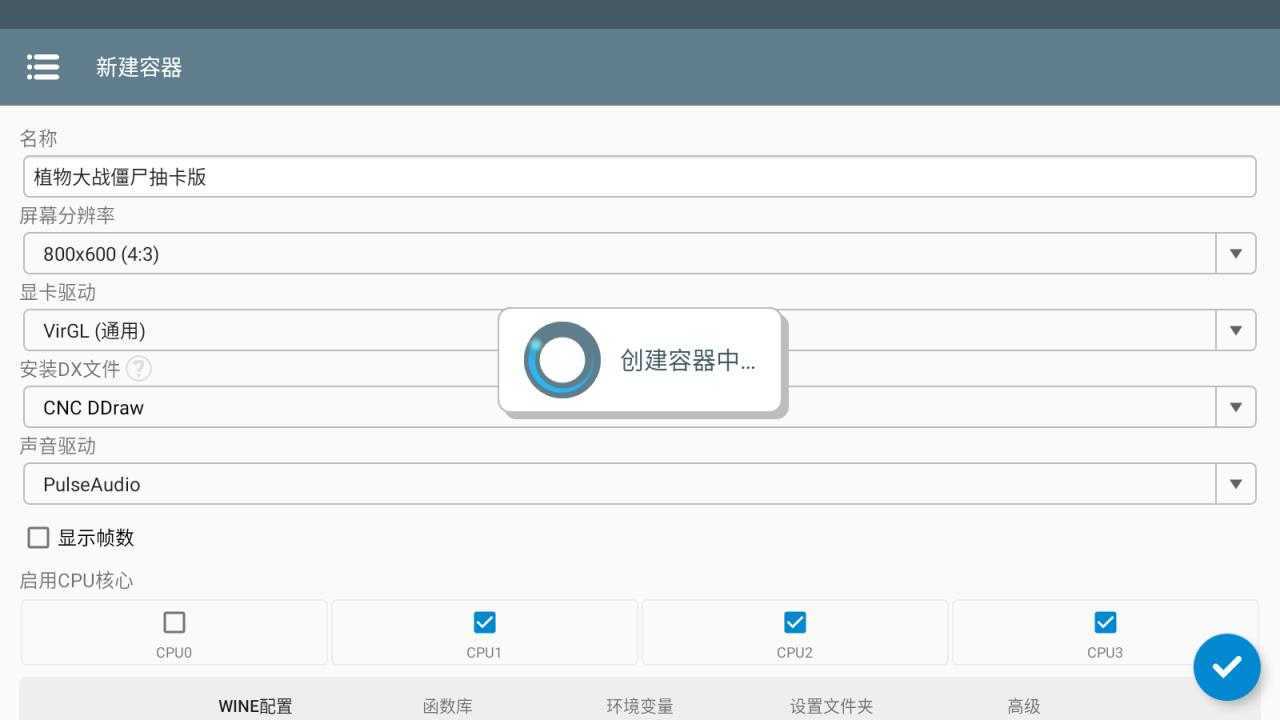Disable the CPU3 core checkbox
Viewport: 1280px width, 720px height.
(1105, 623)
